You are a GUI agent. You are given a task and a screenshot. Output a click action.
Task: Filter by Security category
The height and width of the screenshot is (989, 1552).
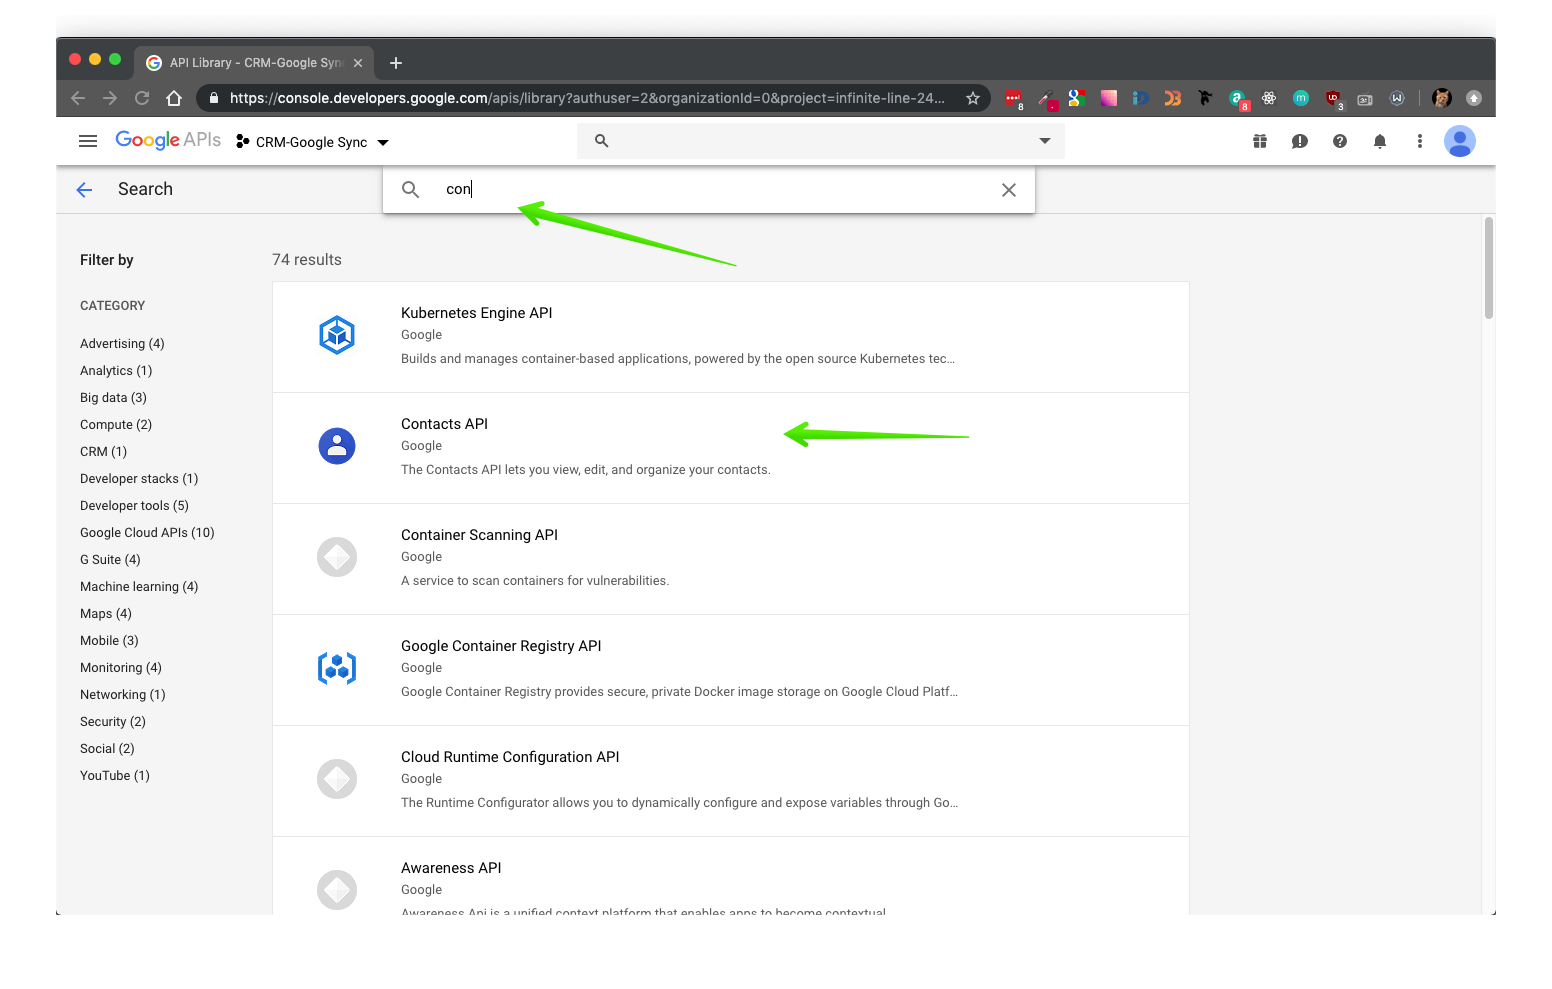[113, 722]
